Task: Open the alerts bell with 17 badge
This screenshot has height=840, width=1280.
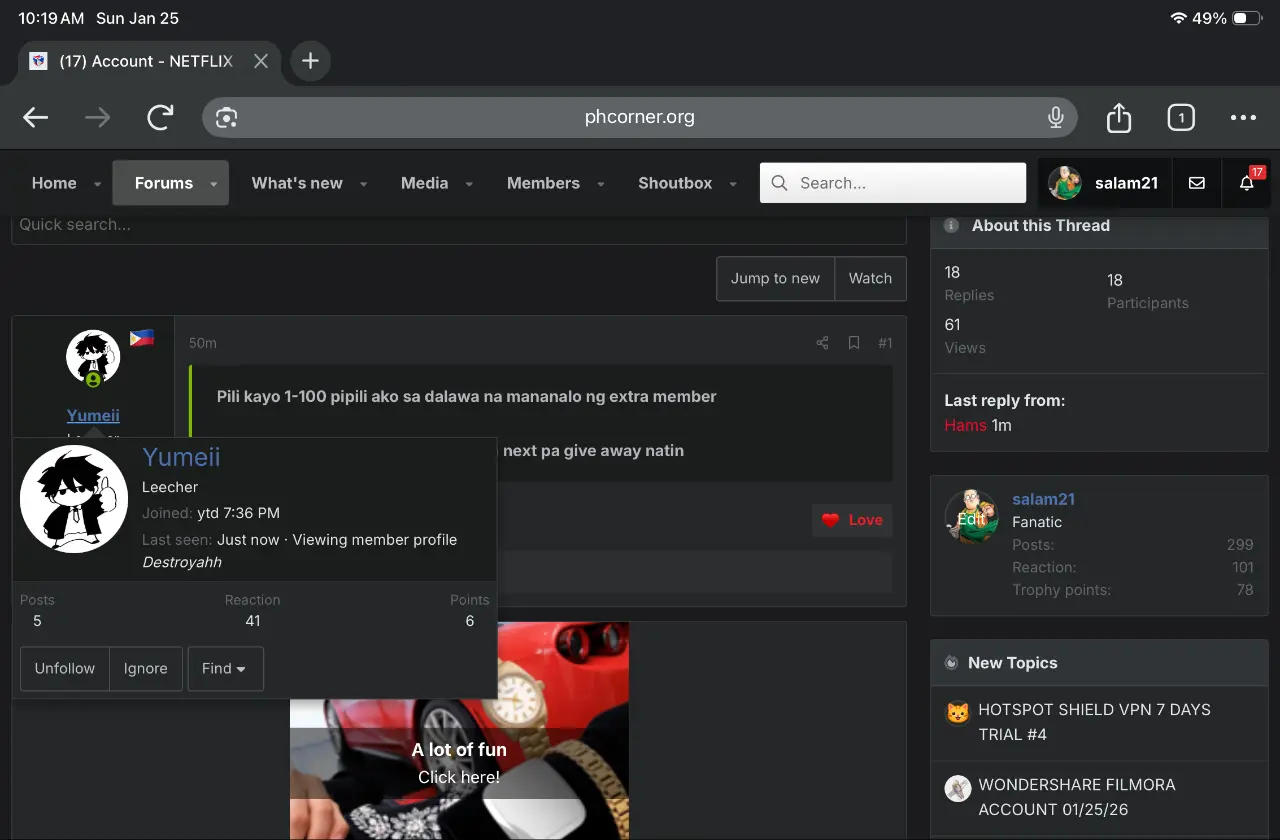Action: click(x=1246, y=183)
